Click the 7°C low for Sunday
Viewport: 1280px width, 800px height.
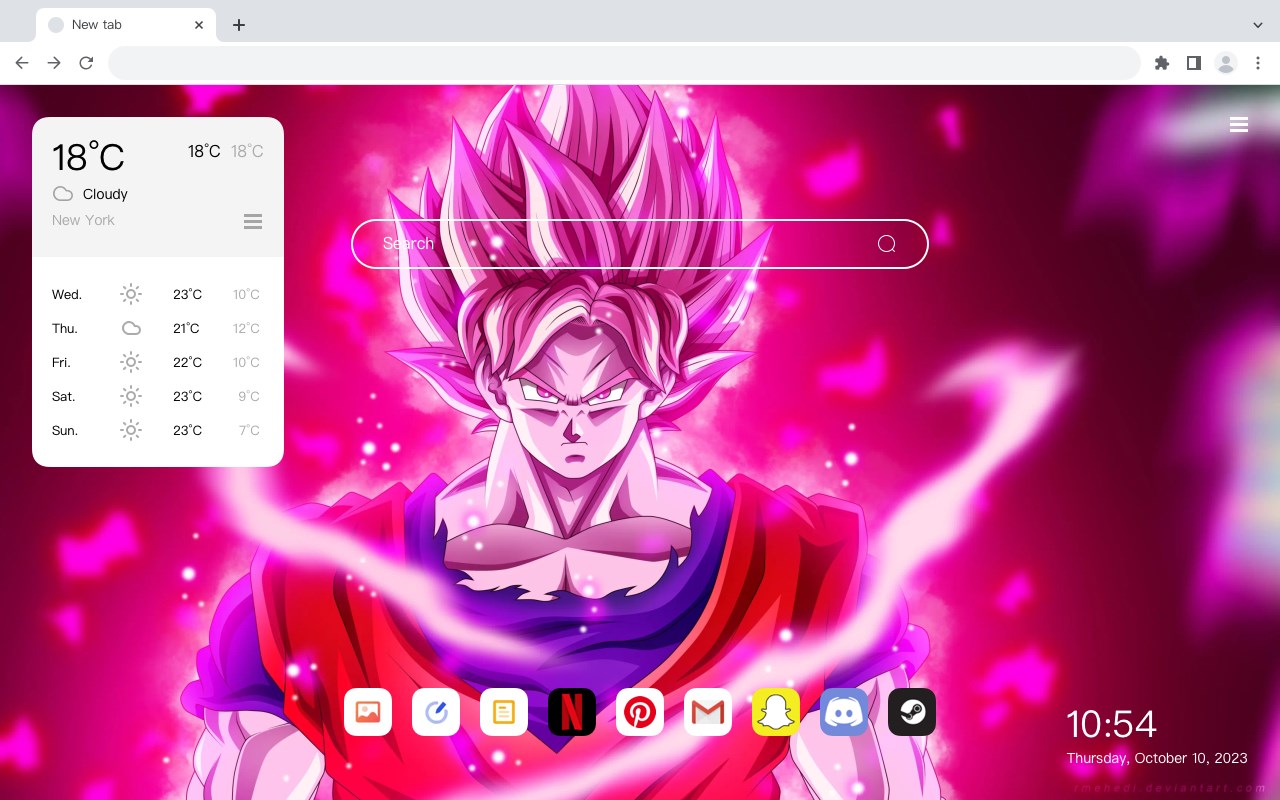point(249,430)
